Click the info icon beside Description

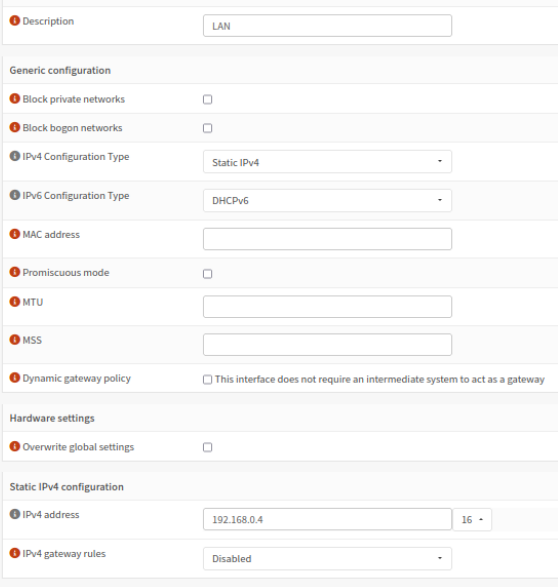(15, 21)
